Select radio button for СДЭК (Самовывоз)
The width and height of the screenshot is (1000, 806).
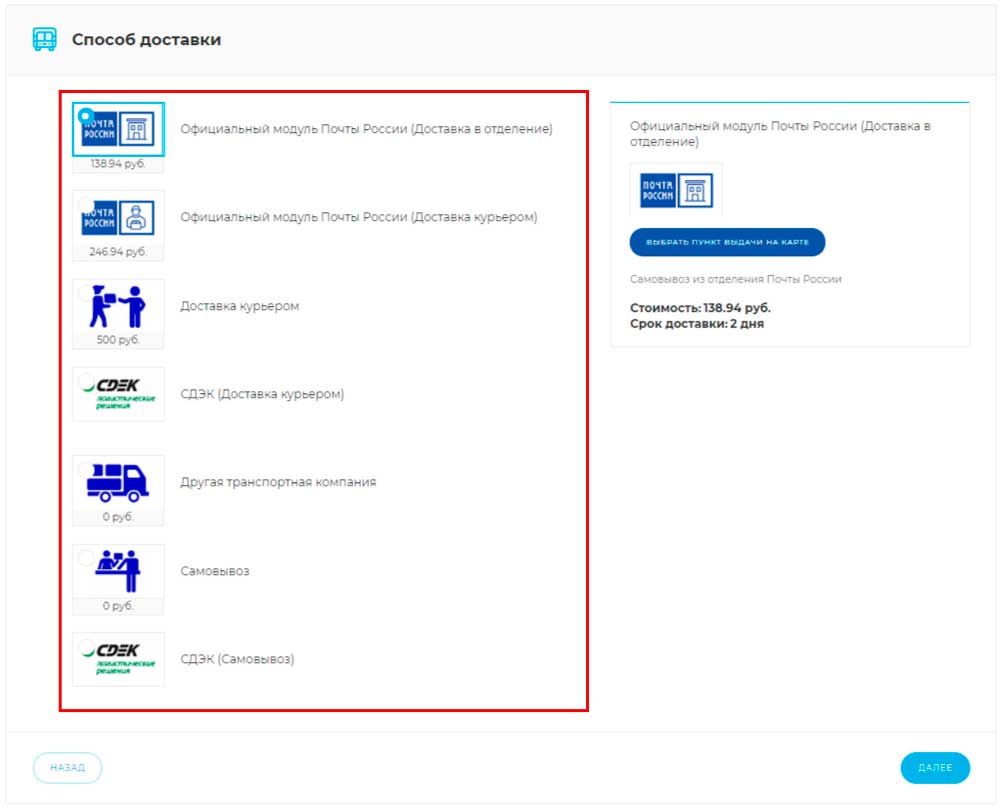click(x=87, y=646)
